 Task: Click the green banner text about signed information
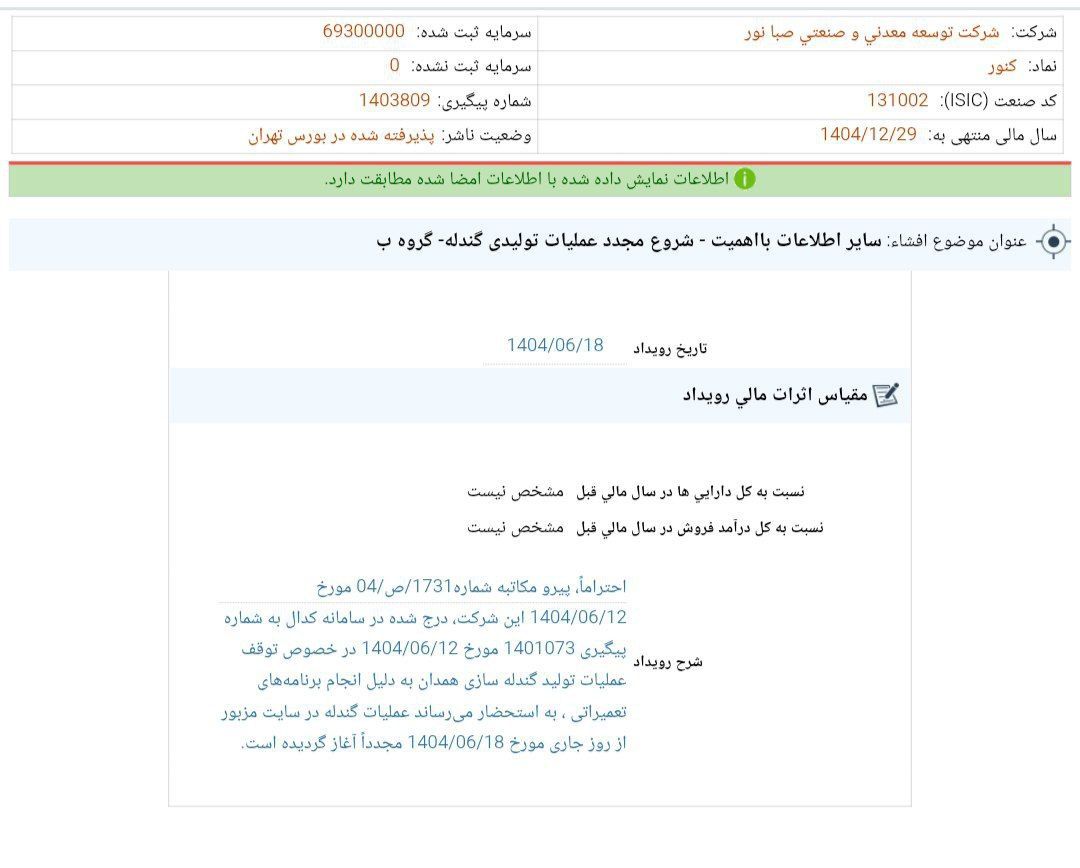tap(527, 179)
